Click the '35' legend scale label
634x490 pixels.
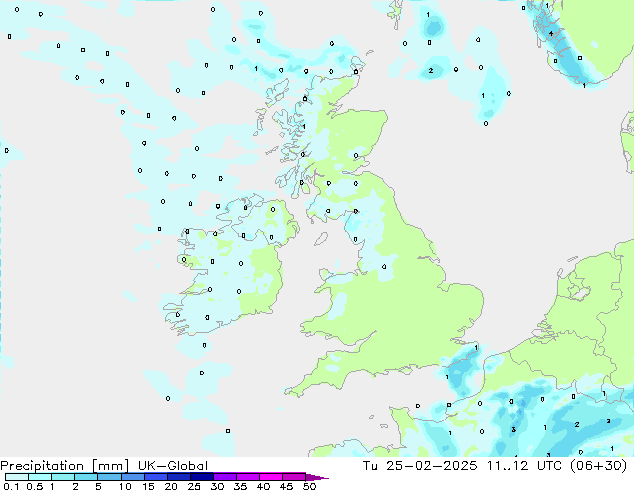tap(240, 486)
